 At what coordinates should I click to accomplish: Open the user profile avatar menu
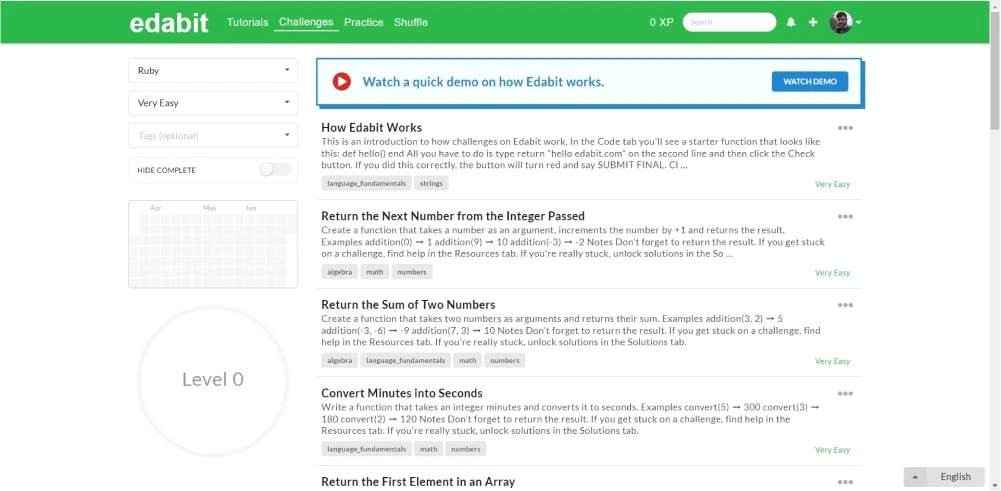click(845, 22)
